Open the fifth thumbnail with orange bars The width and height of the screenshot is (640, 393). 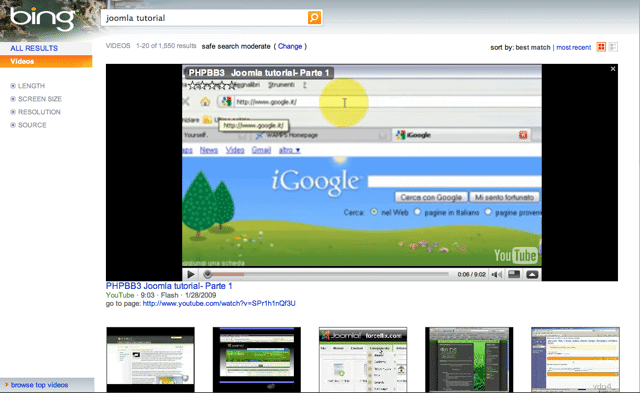point(575,359)
